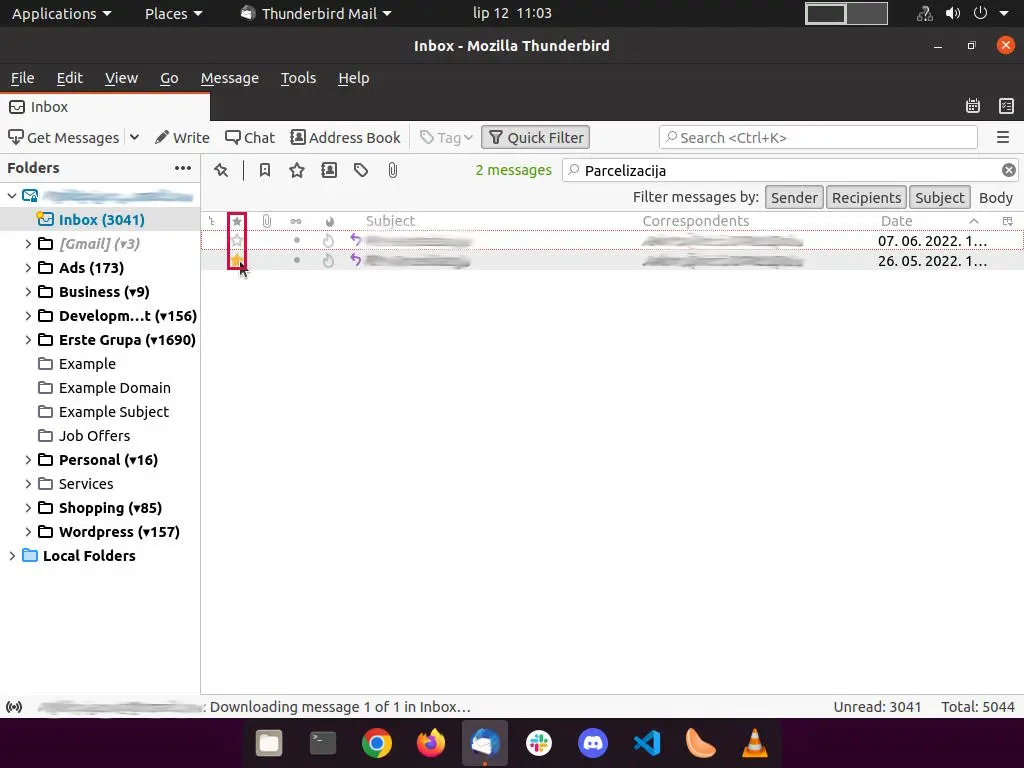Switch to Inbox tab
Viewport: 1024px width, 768px height.
point(105,107)
